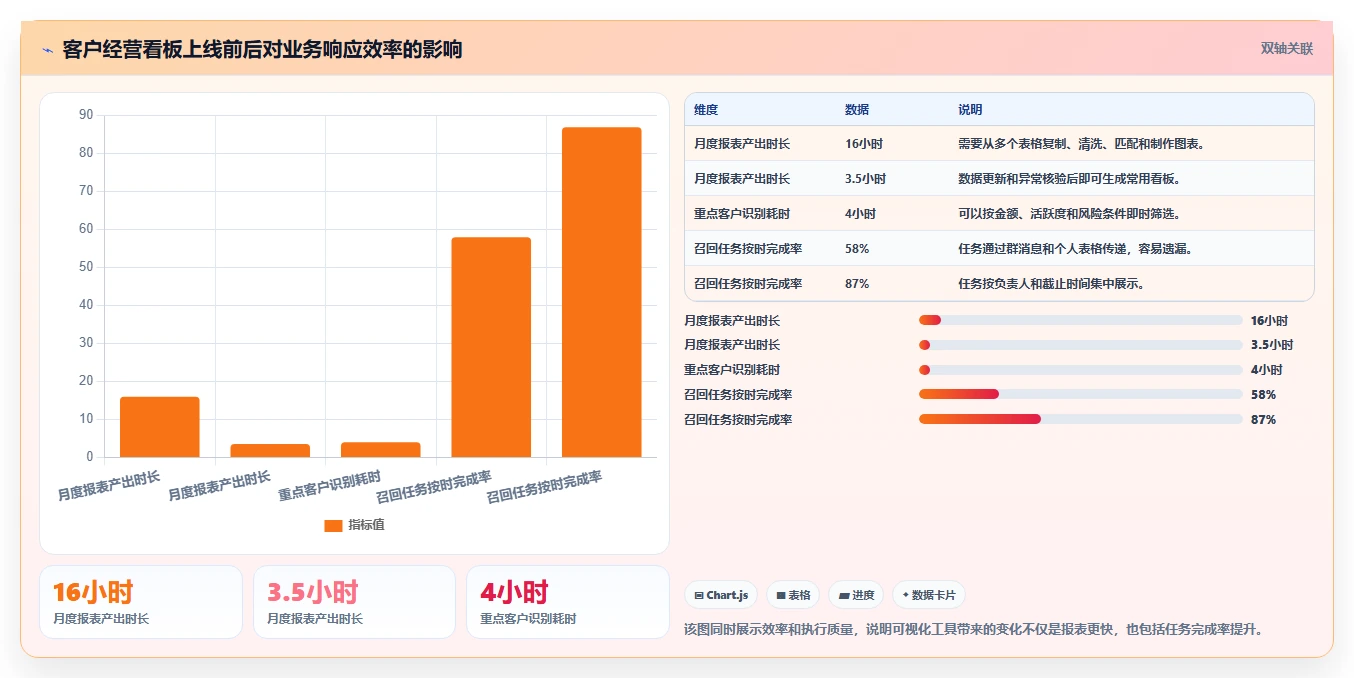
Task: Click 重点客户识别耗时 in the table's 维度 column
Action: point(742,214)
